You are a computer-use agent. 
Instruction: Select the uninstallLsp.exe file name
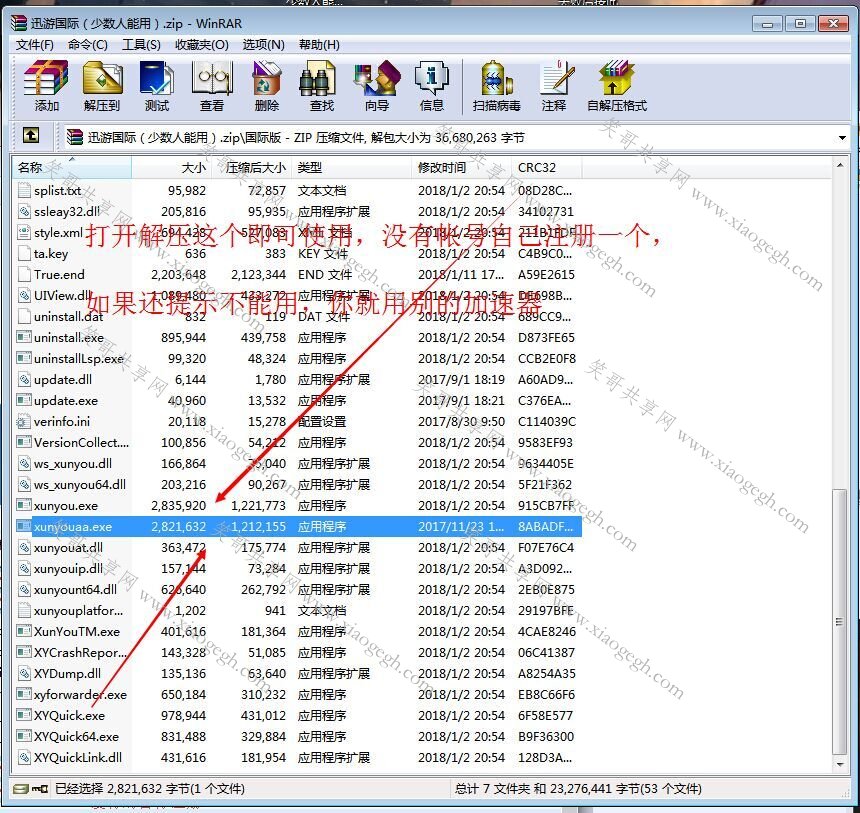pos(78,359)
